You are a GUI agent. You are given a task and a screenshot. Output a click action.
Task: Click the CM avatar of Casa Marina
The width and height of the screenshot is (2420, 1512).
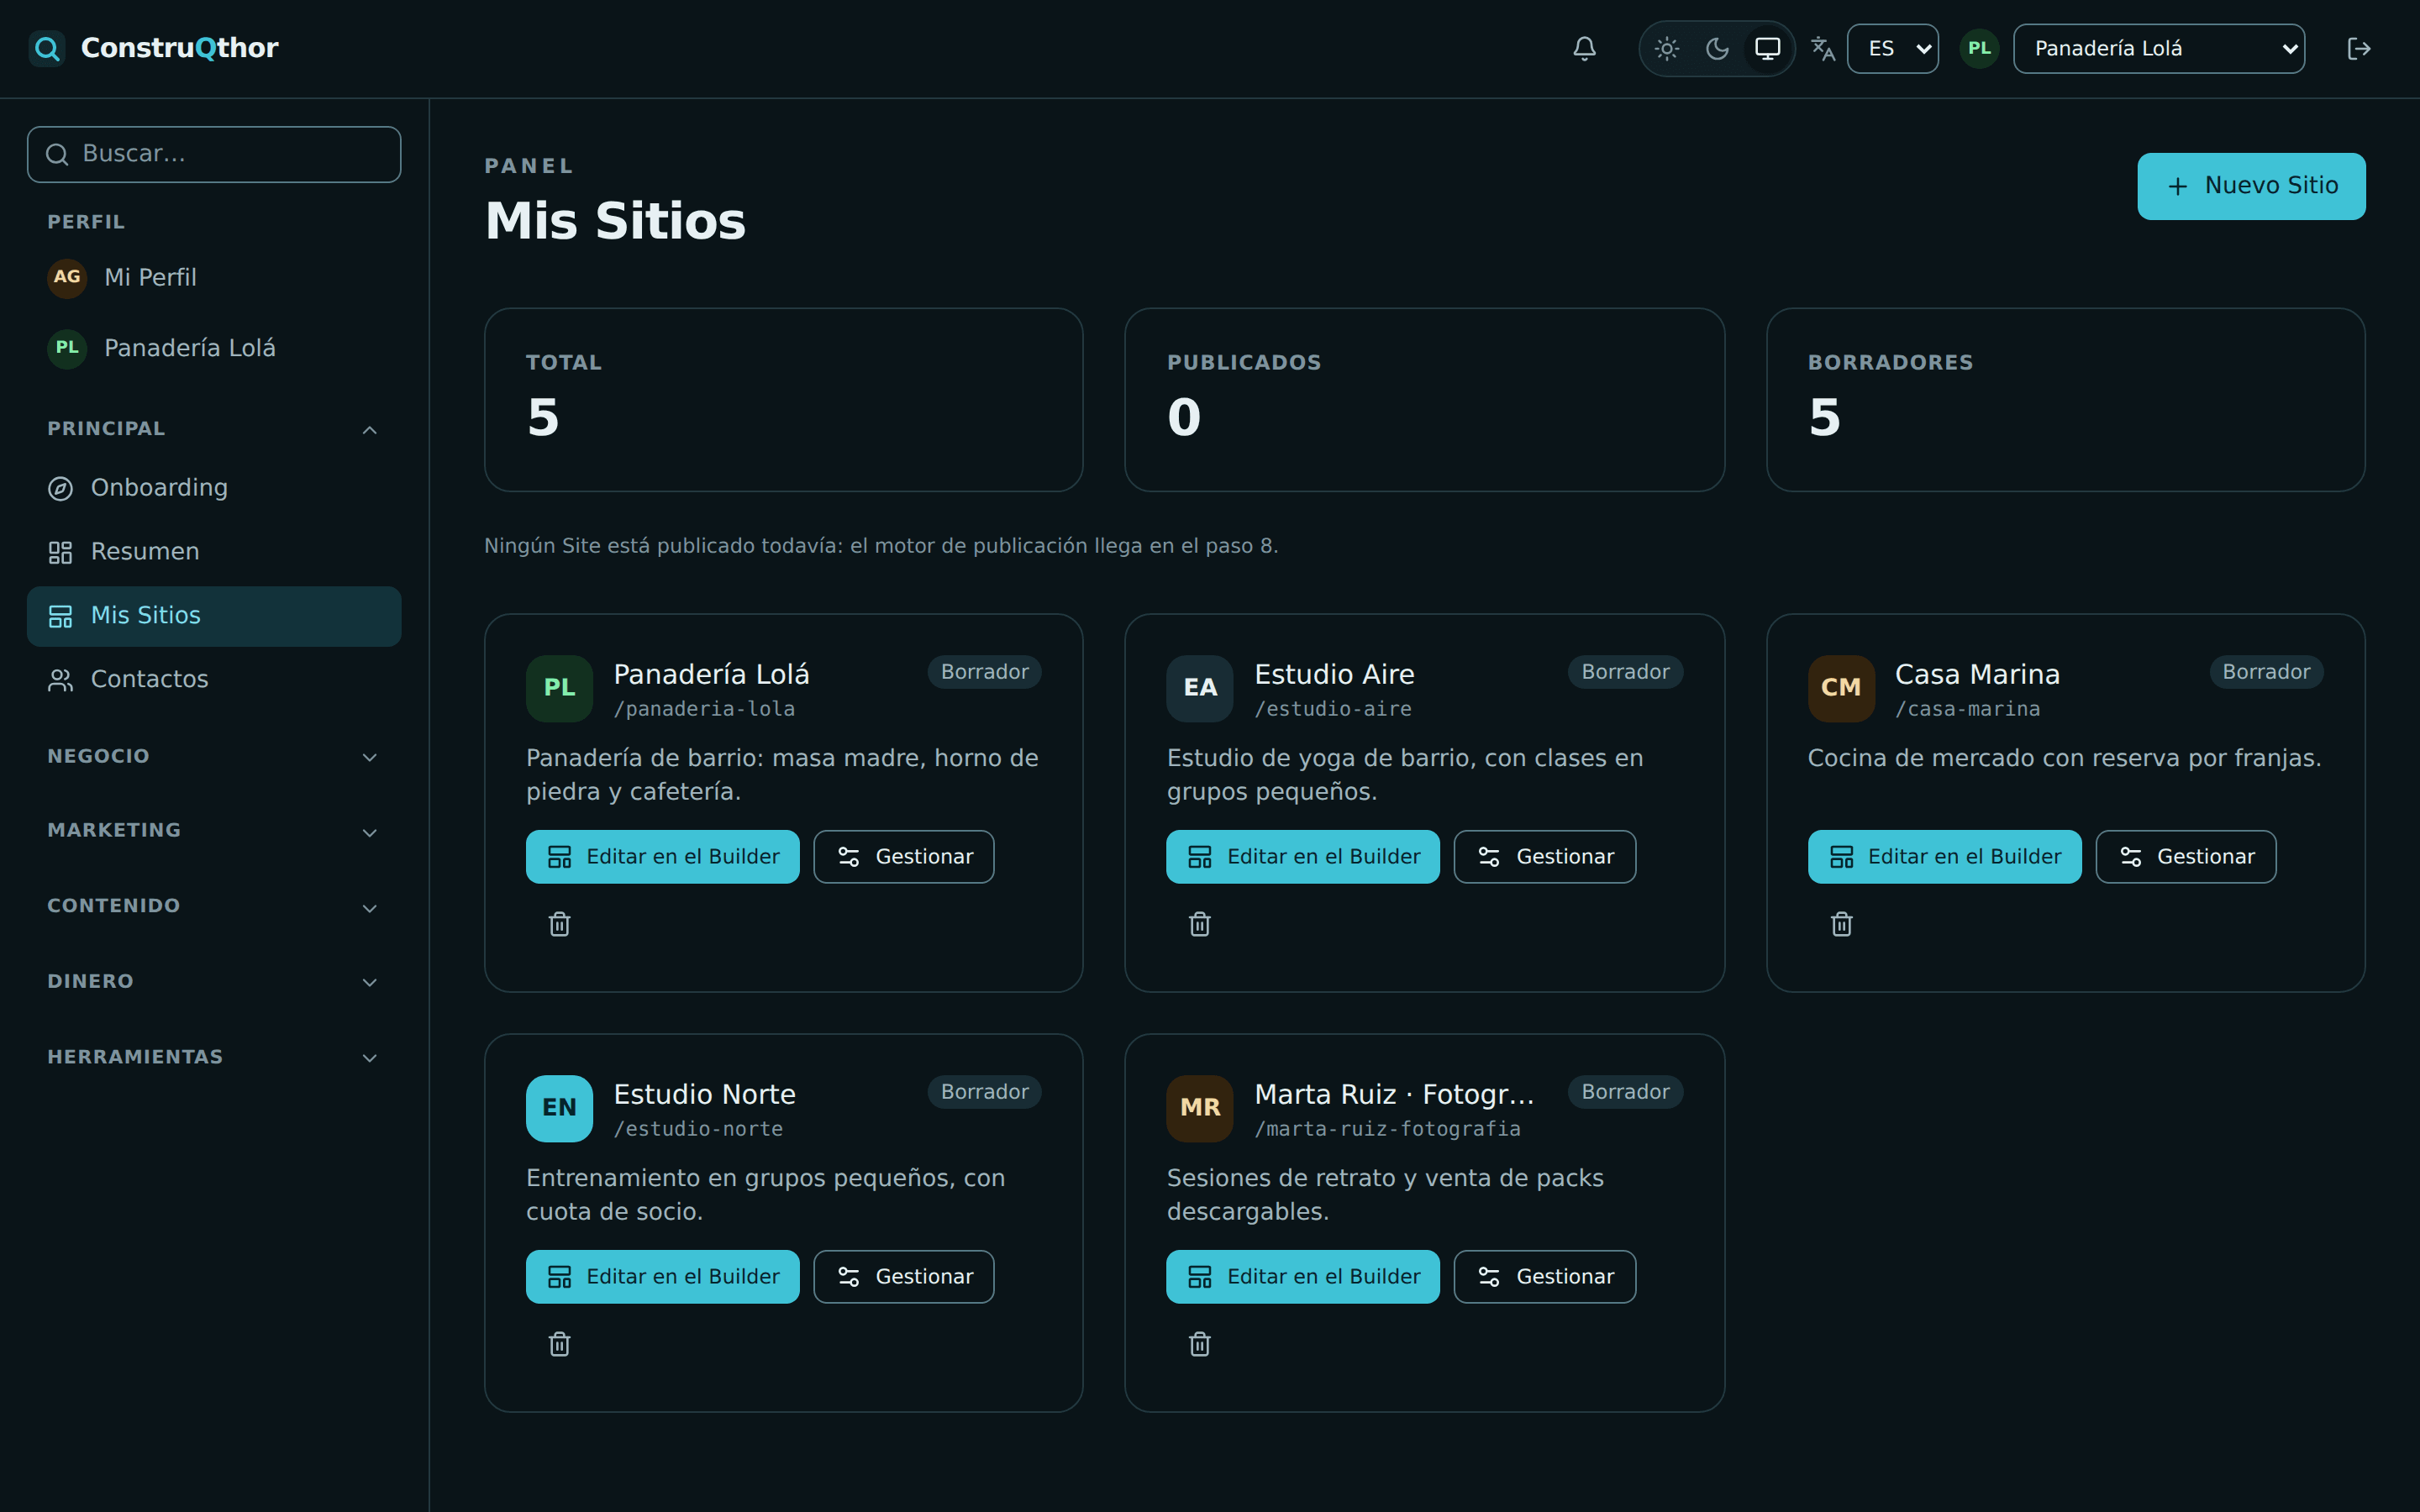(x=1841, y=688)
